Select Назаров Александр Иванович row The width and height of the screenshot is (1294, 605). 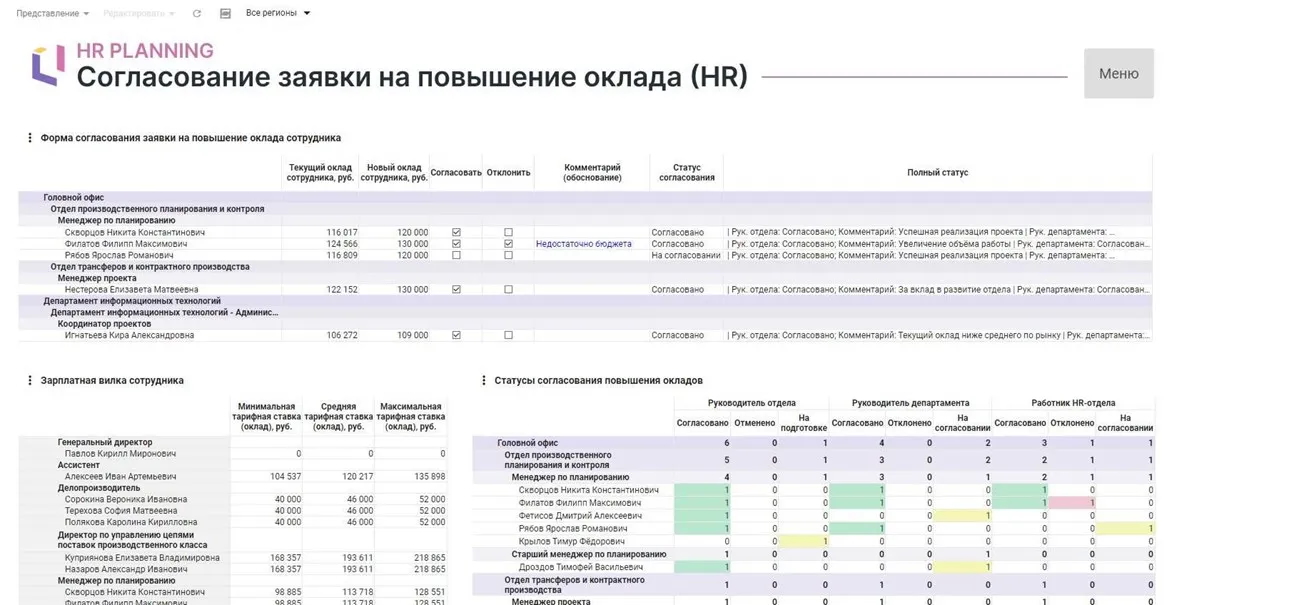[232, 569]
